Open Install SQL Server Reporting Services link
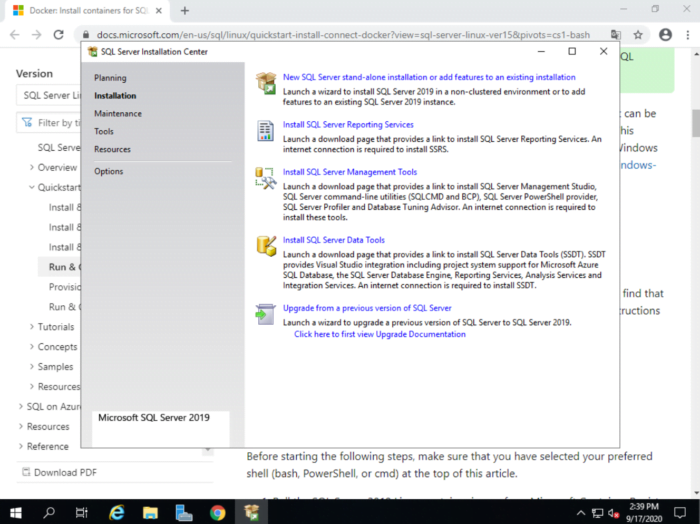700x524 pixels. pos(348,125)
